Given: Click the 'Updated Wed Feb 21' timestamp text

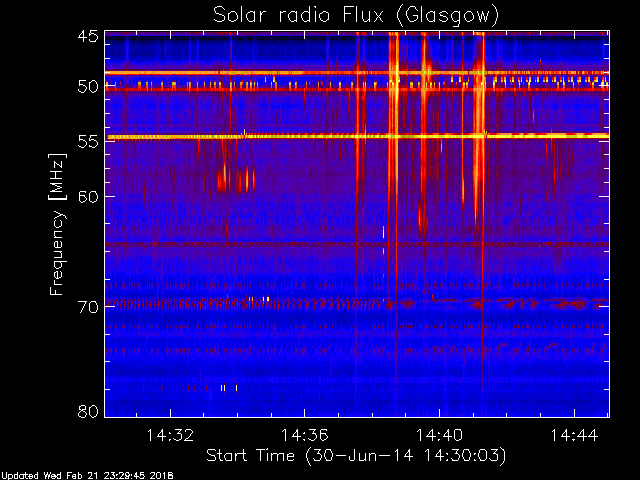Looking at the screenshot, I should coord(87,476).
